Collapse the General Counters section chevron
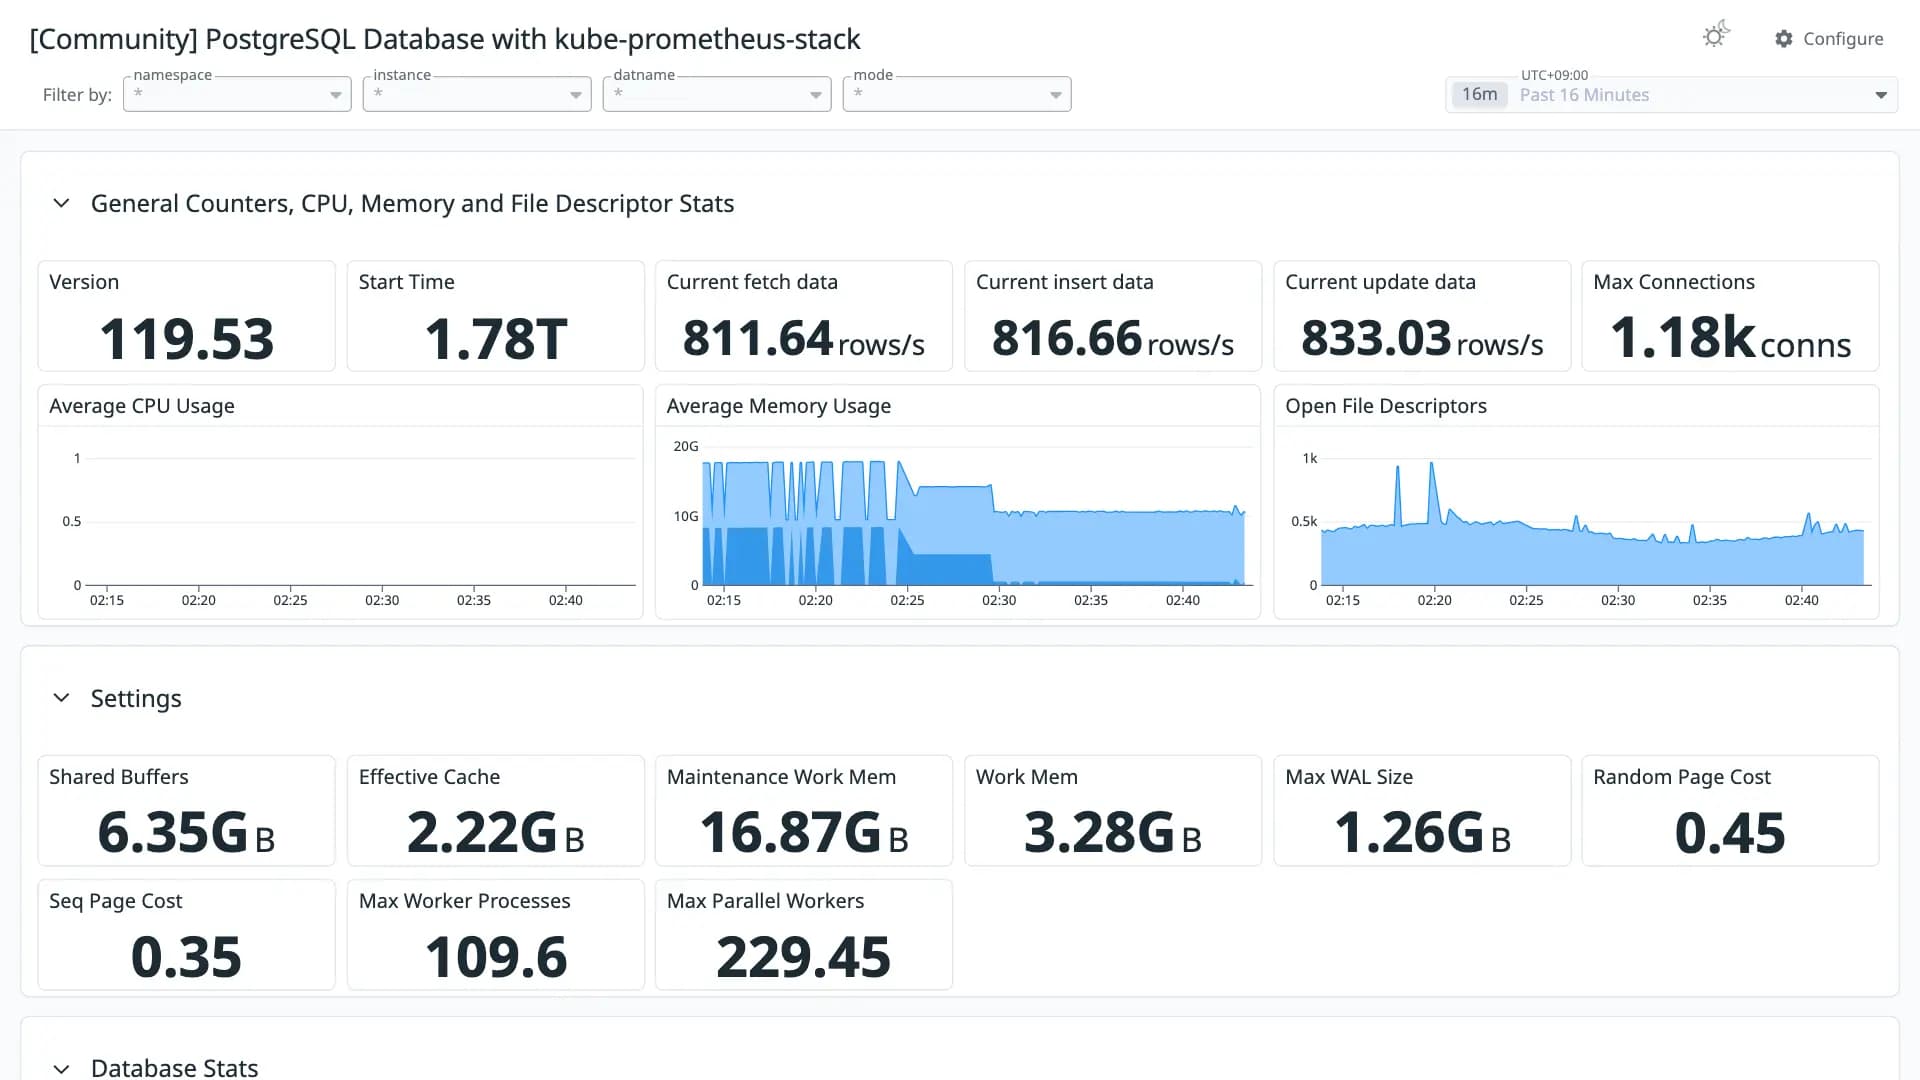Screen dimensions: 1920x1080 tap(61, 203)
